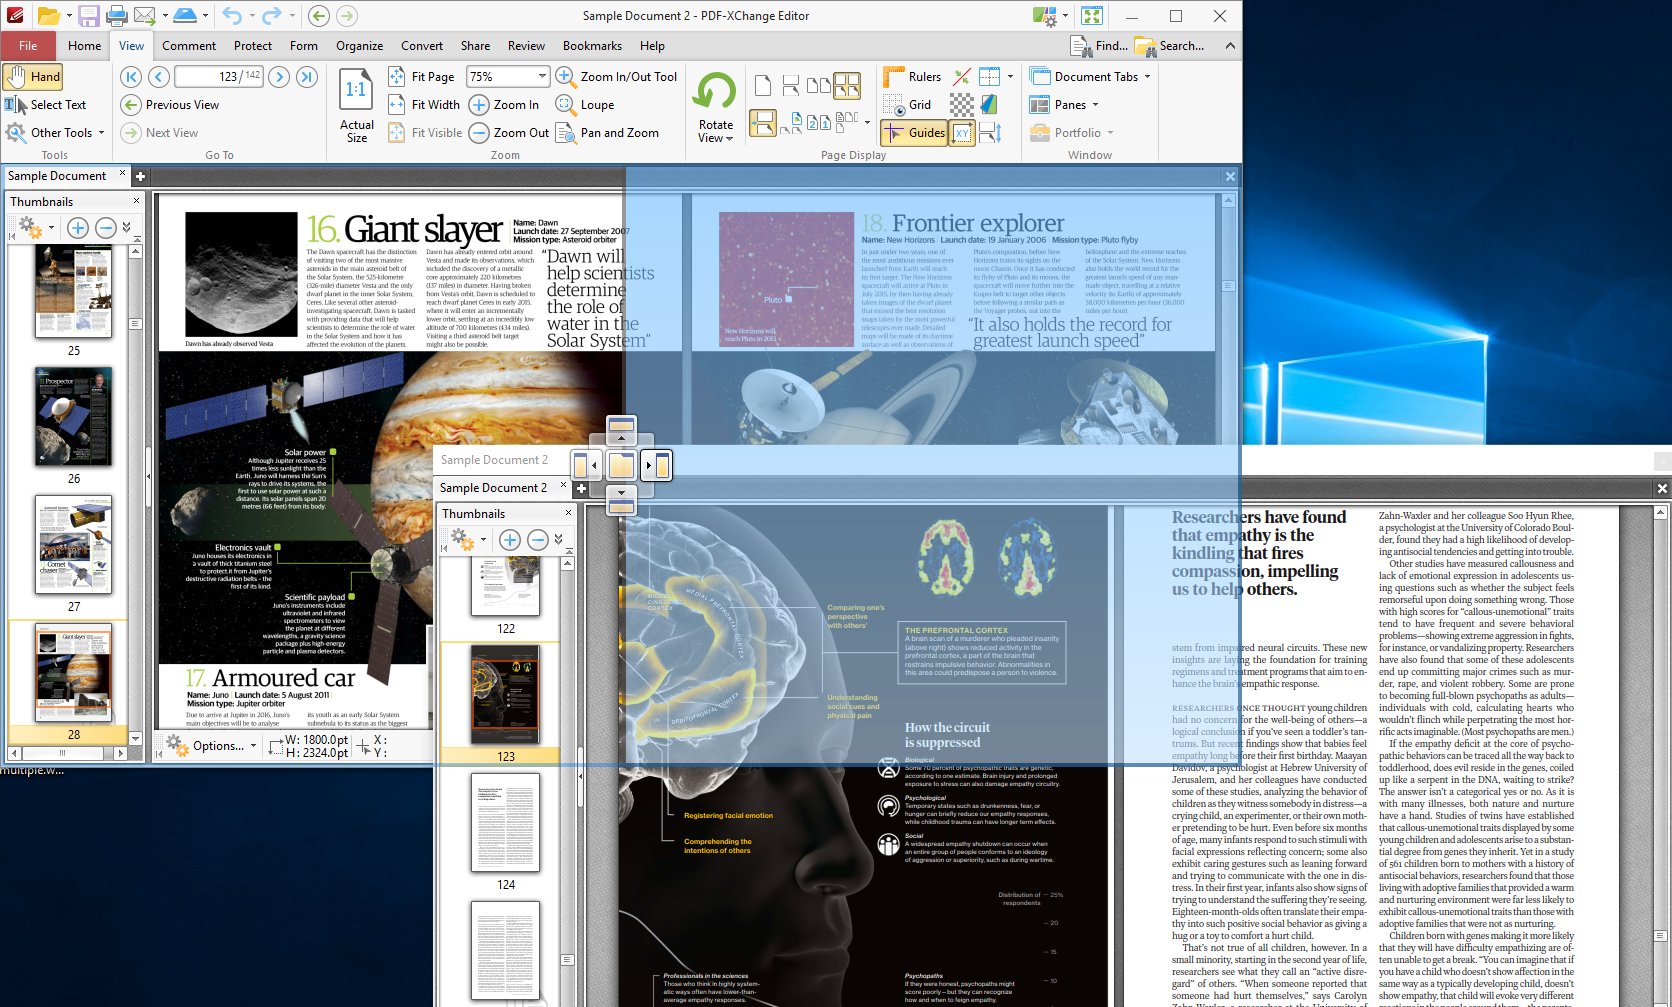Open the Comment ribbon tab

click(x=189, y=45)
